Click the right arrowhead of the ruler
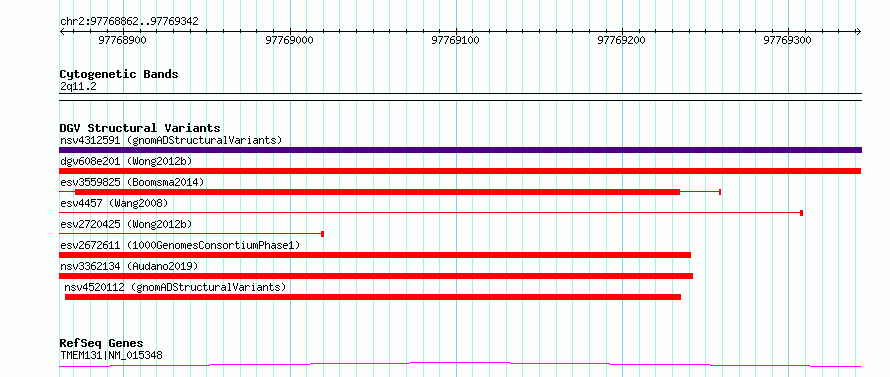 click(x=858, y=31)
